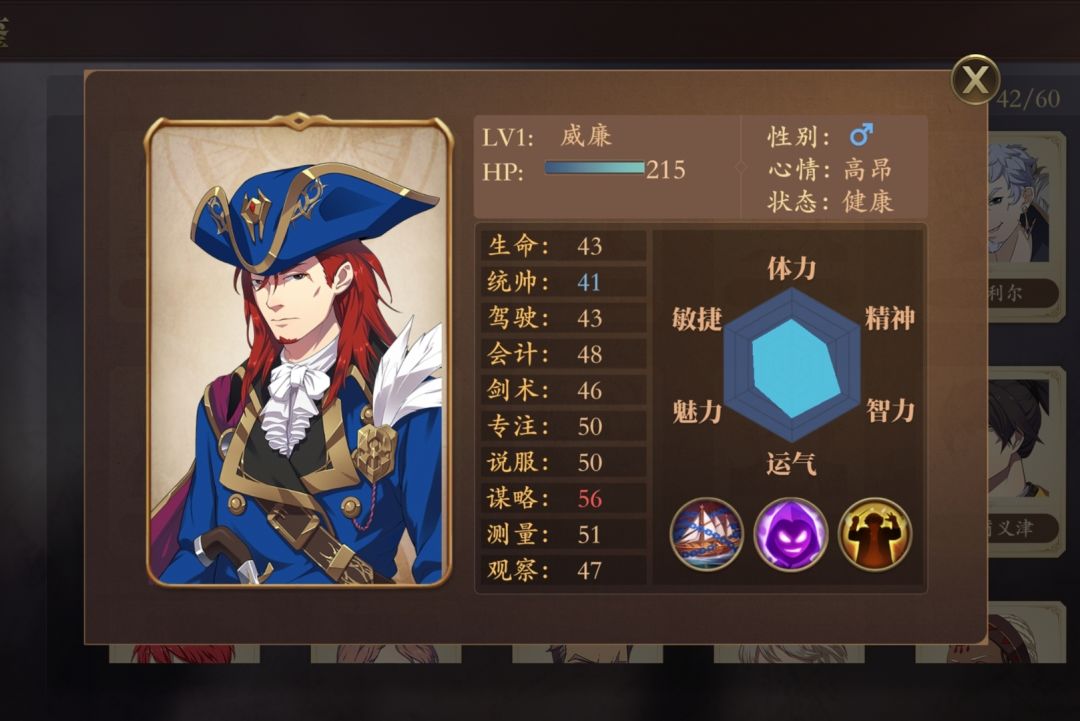Select the 统帅 41 stat row
Viewport: 1080px width, 721px height.
click(x=563, y=282)
